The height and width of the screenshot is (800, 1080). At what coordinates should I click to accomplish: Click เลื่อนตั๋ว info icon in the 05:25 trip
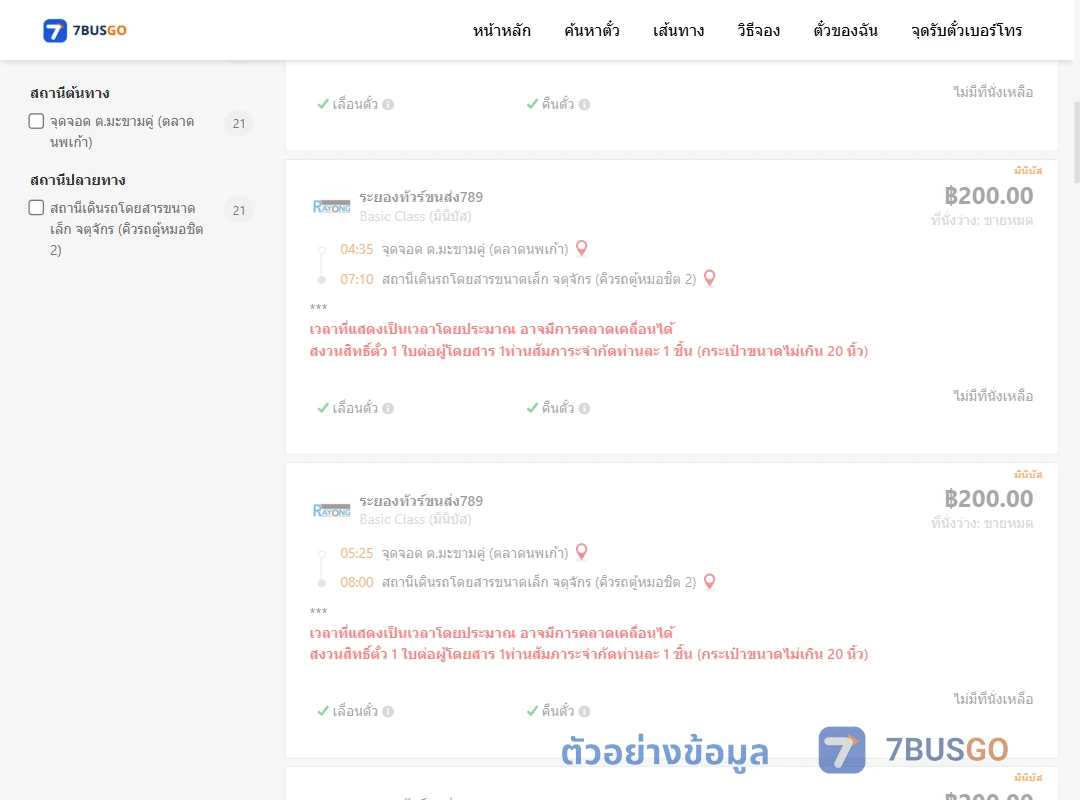click(x=388, y=712)
